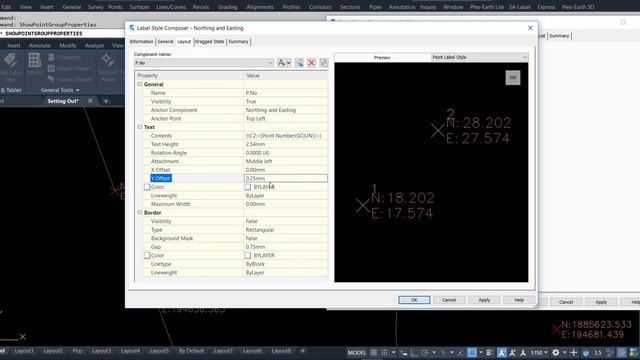Collapse the Border property group
Viewport: 640px width, 360px height.
point(140,213)
